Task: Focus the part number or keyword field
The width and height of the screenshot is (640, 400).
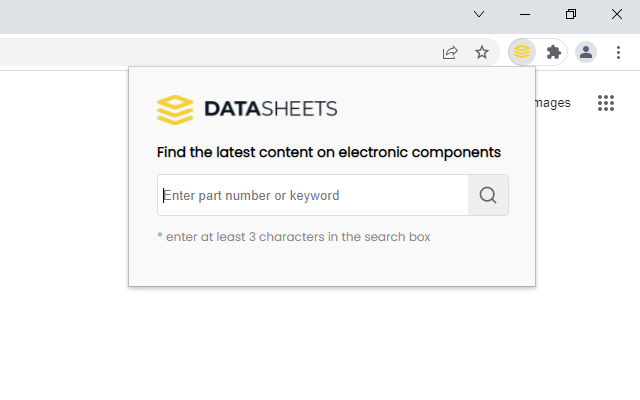Action: coord(313,195)
